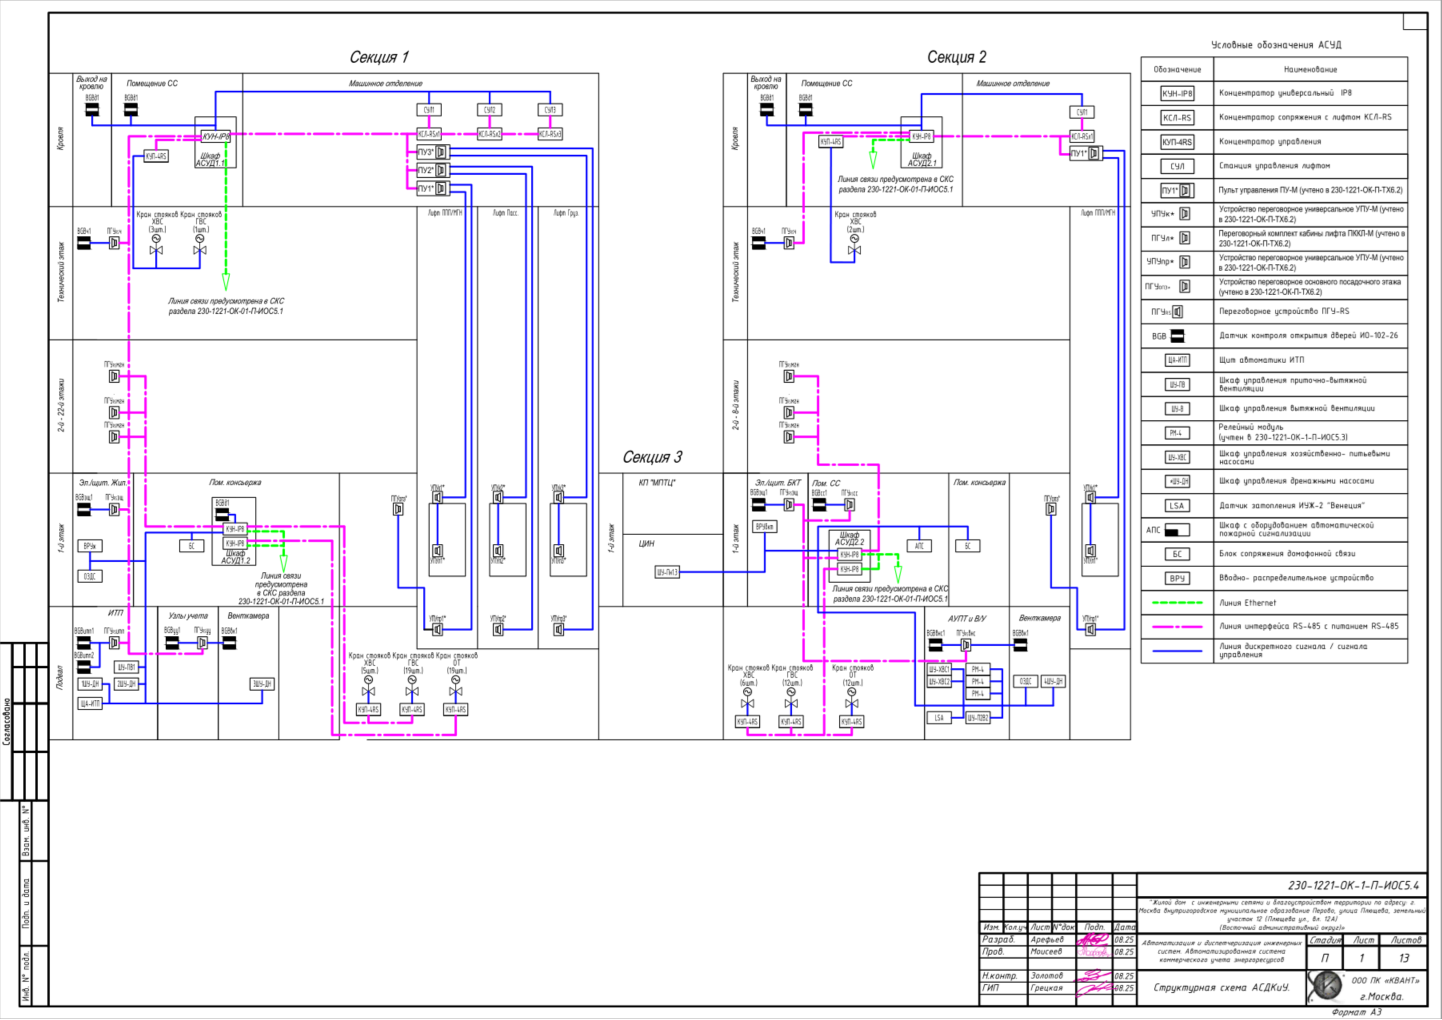Pick the green Ethernet line sample in legend
The height and width of the screenshot is (1020, 1442).
[x=1177, y=603]
